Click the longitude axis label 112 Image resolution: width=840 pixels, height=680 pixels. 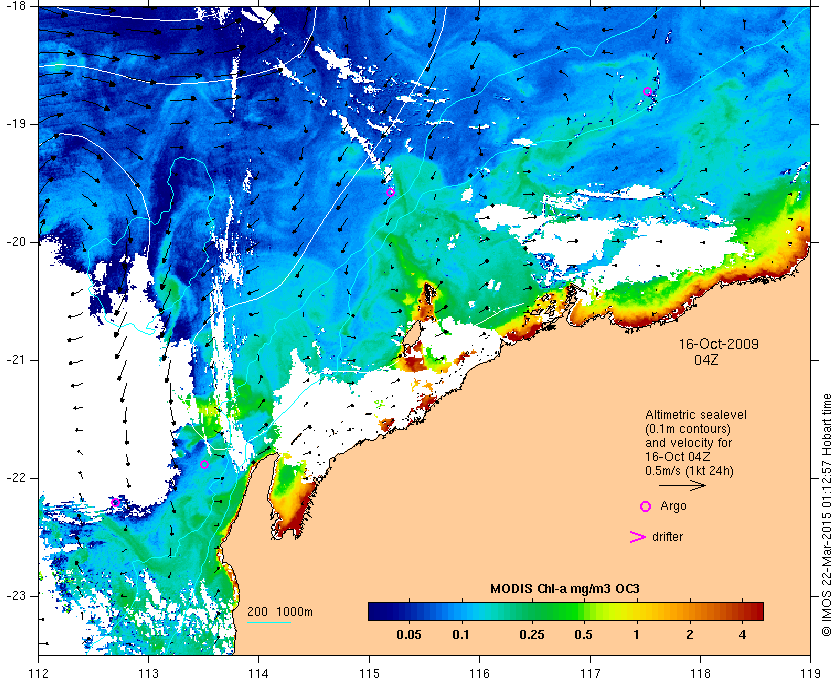pyautogui.click(x=39, y=673)
